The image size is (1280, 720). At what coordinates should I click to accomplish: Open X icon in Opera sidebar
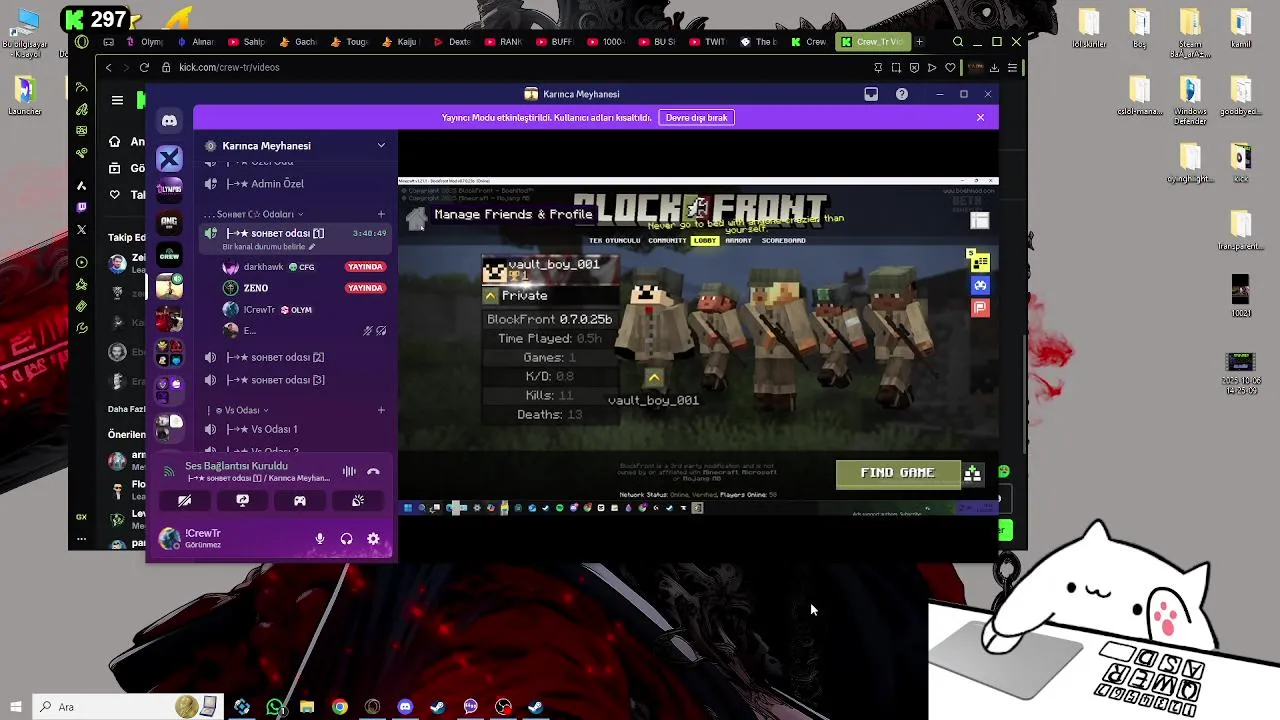pyautogui.click(x=82, y=230)
